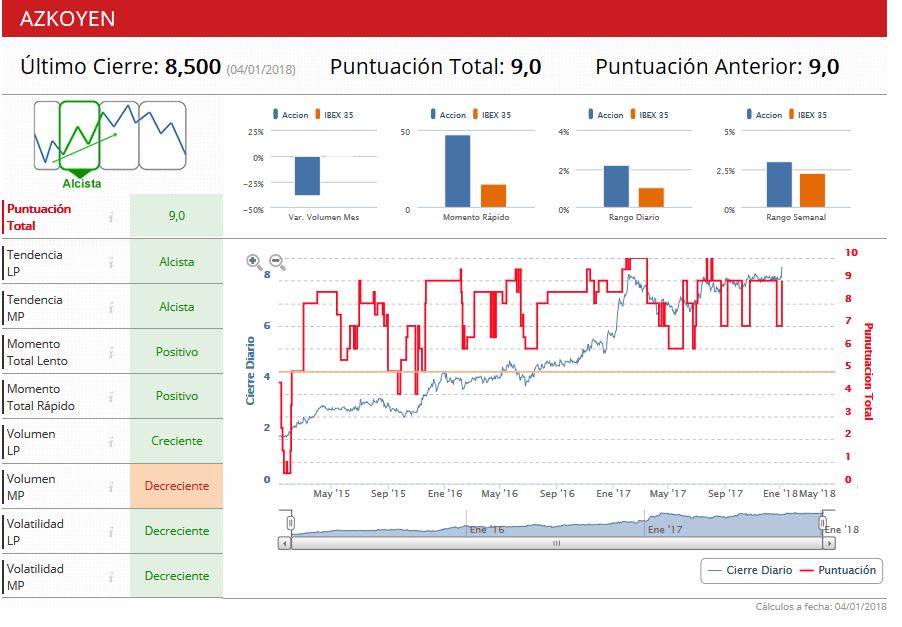Click the AZKOYEN header title
Viewport: 902px width, 627px height.
[67, 19]
